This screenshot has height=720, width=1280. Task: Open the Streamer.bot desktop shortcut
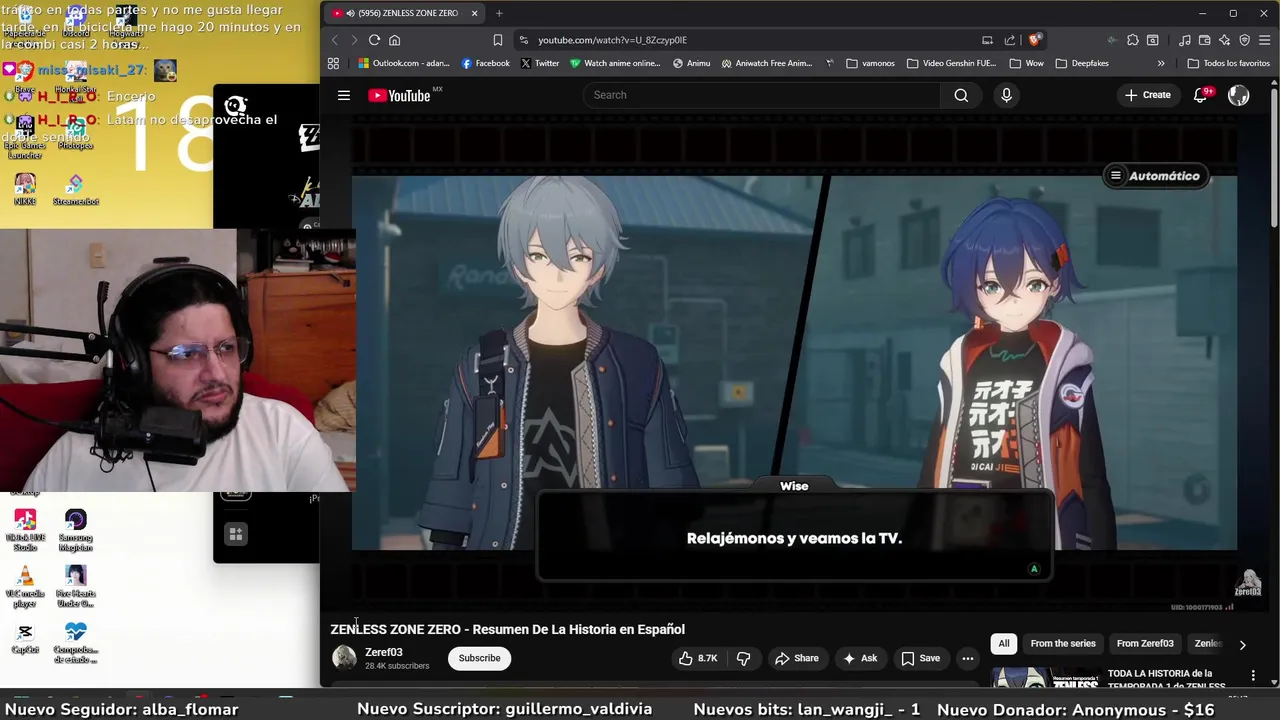[76, 189]
